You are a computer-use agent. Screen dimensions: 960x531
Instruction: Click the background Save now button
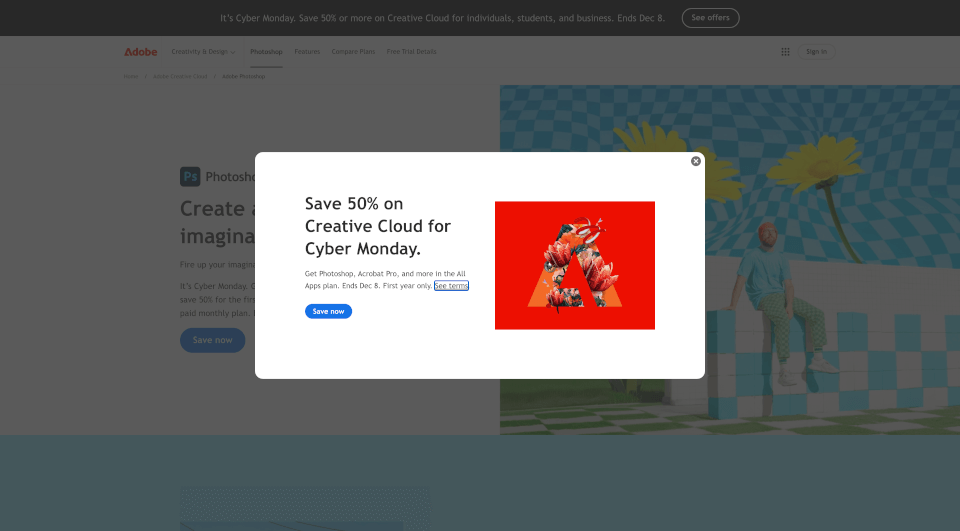(212, 340)
